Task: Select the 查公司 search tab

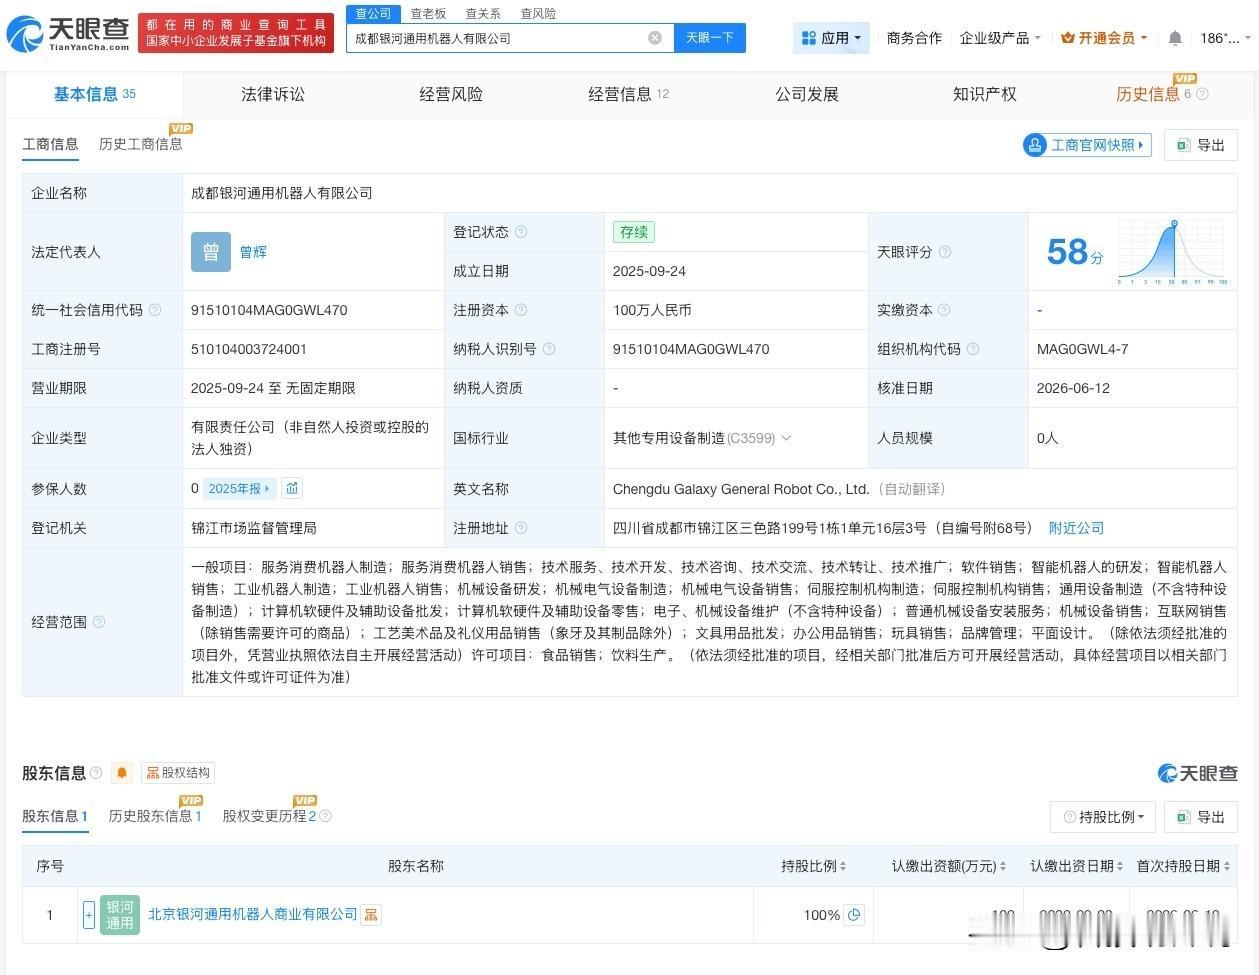Action: point(373,14)
